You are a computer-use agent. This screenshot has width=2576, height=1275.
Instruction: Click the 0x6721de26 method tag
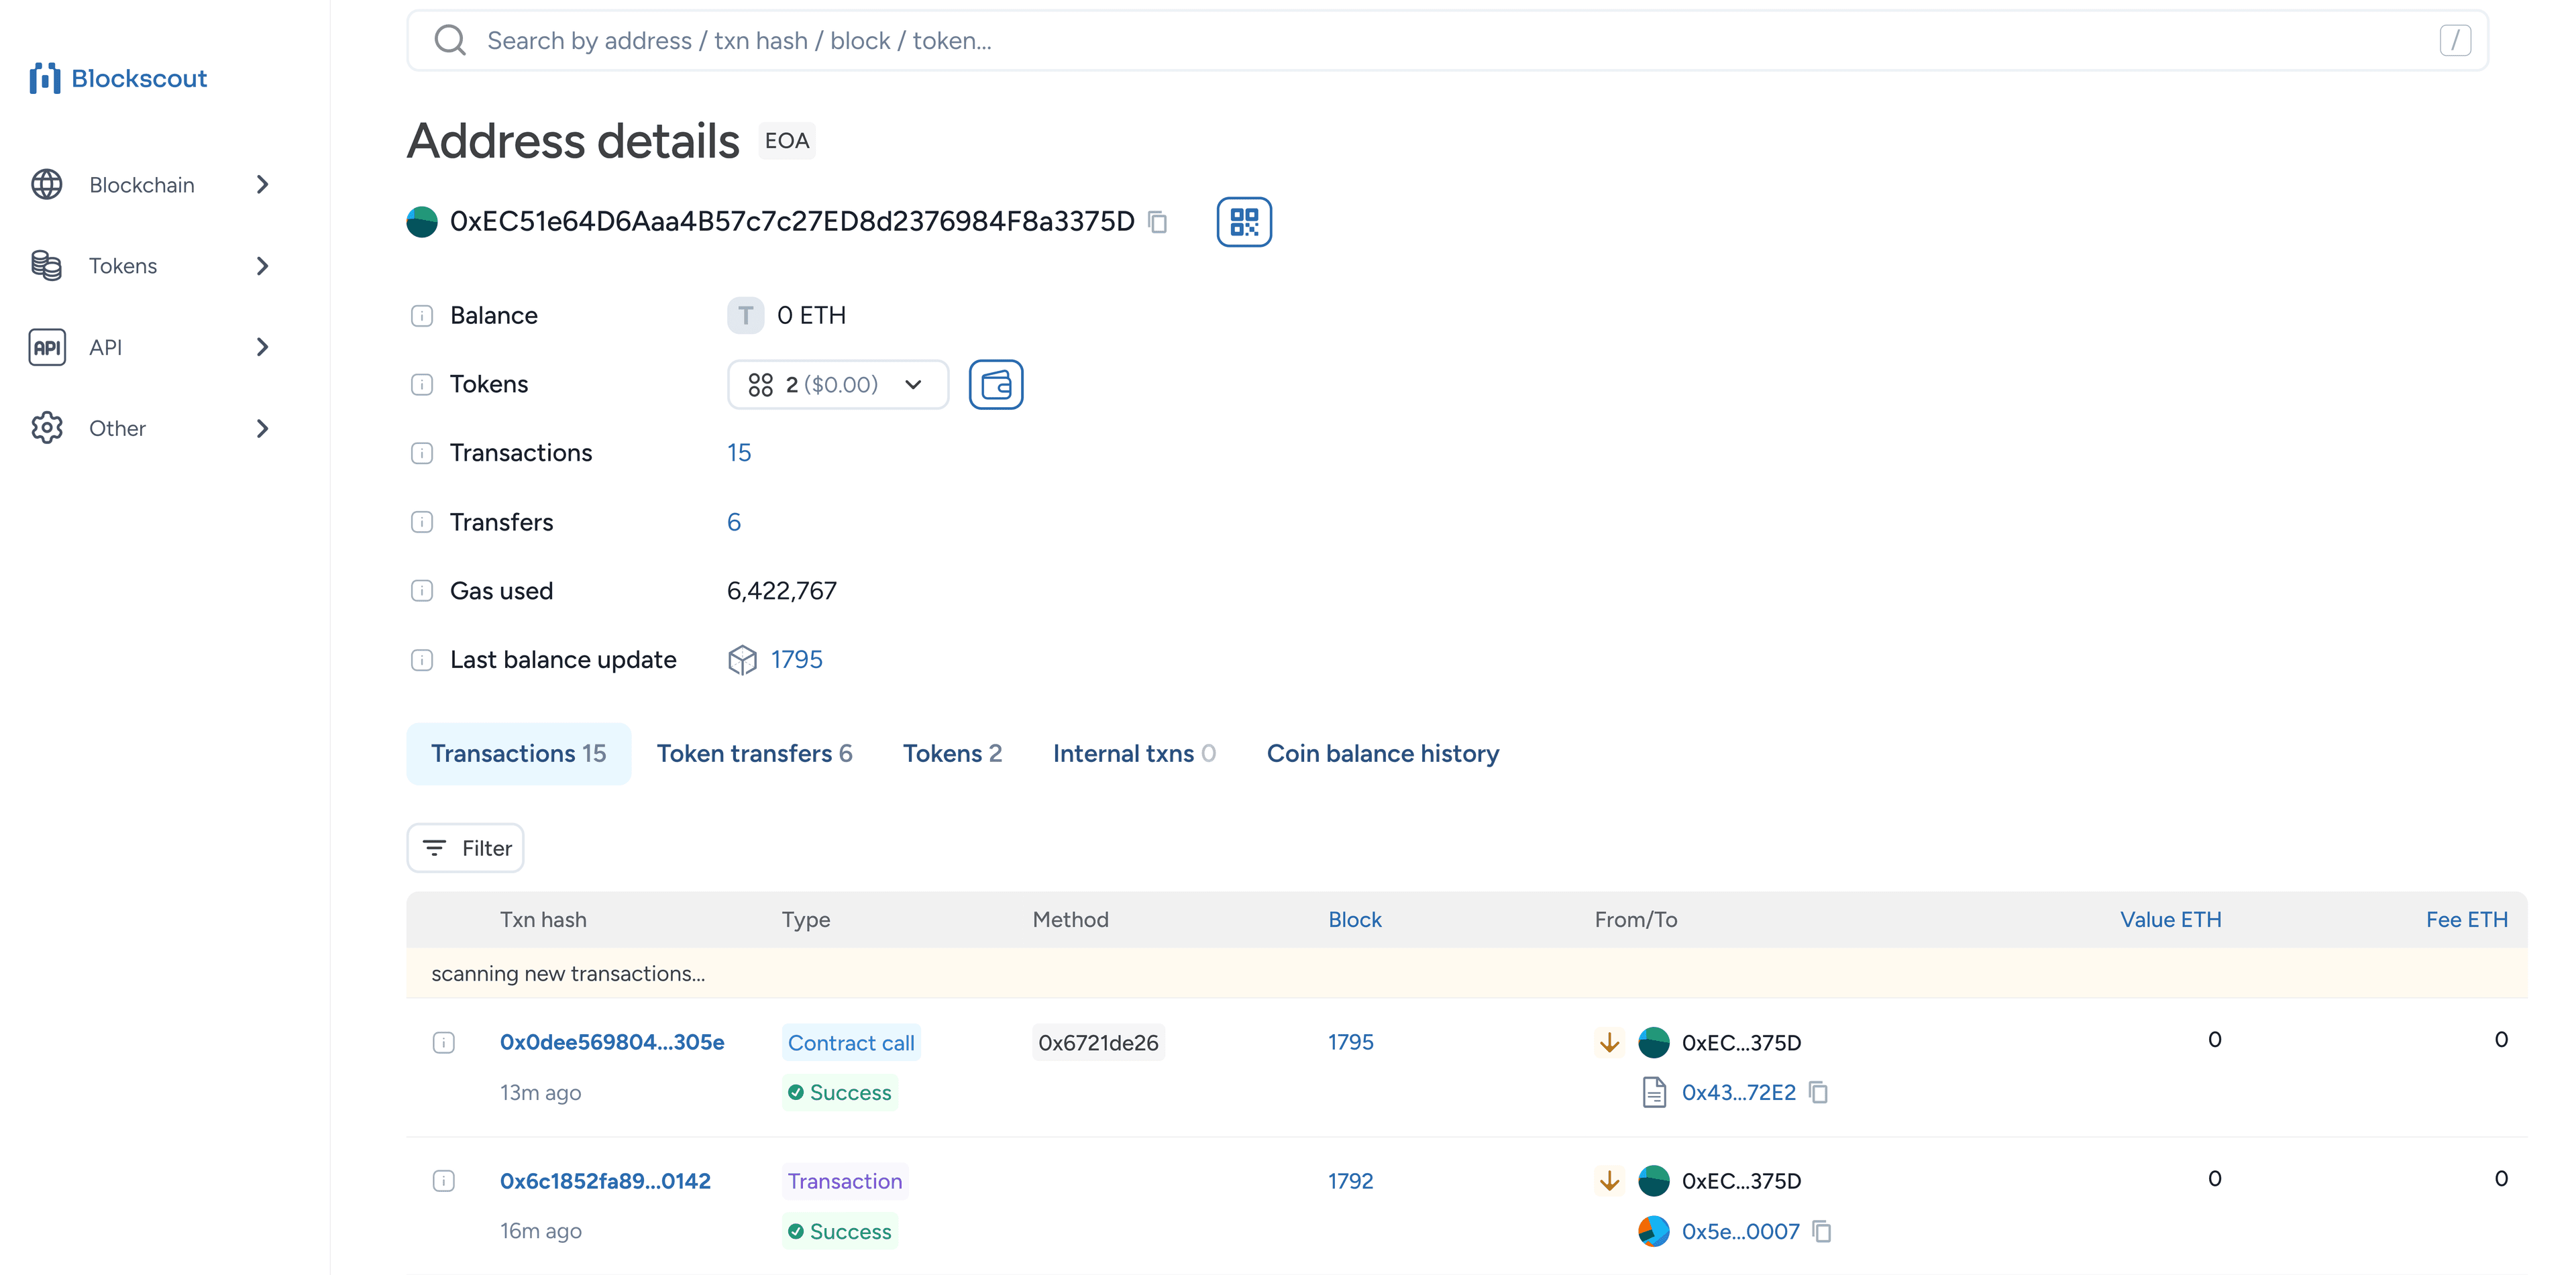(1098, 1043)
